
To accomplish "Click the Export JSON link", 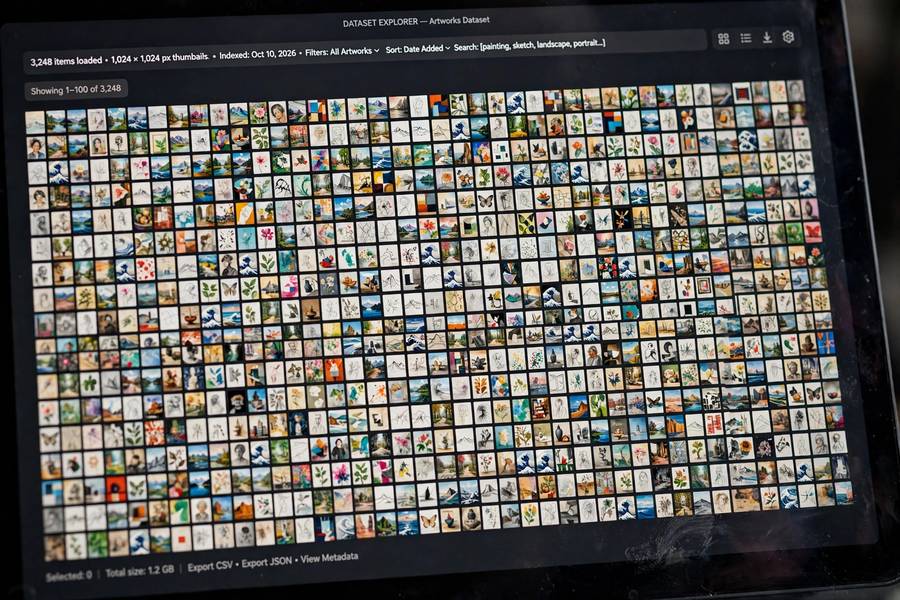I will (x=266, y=562).
